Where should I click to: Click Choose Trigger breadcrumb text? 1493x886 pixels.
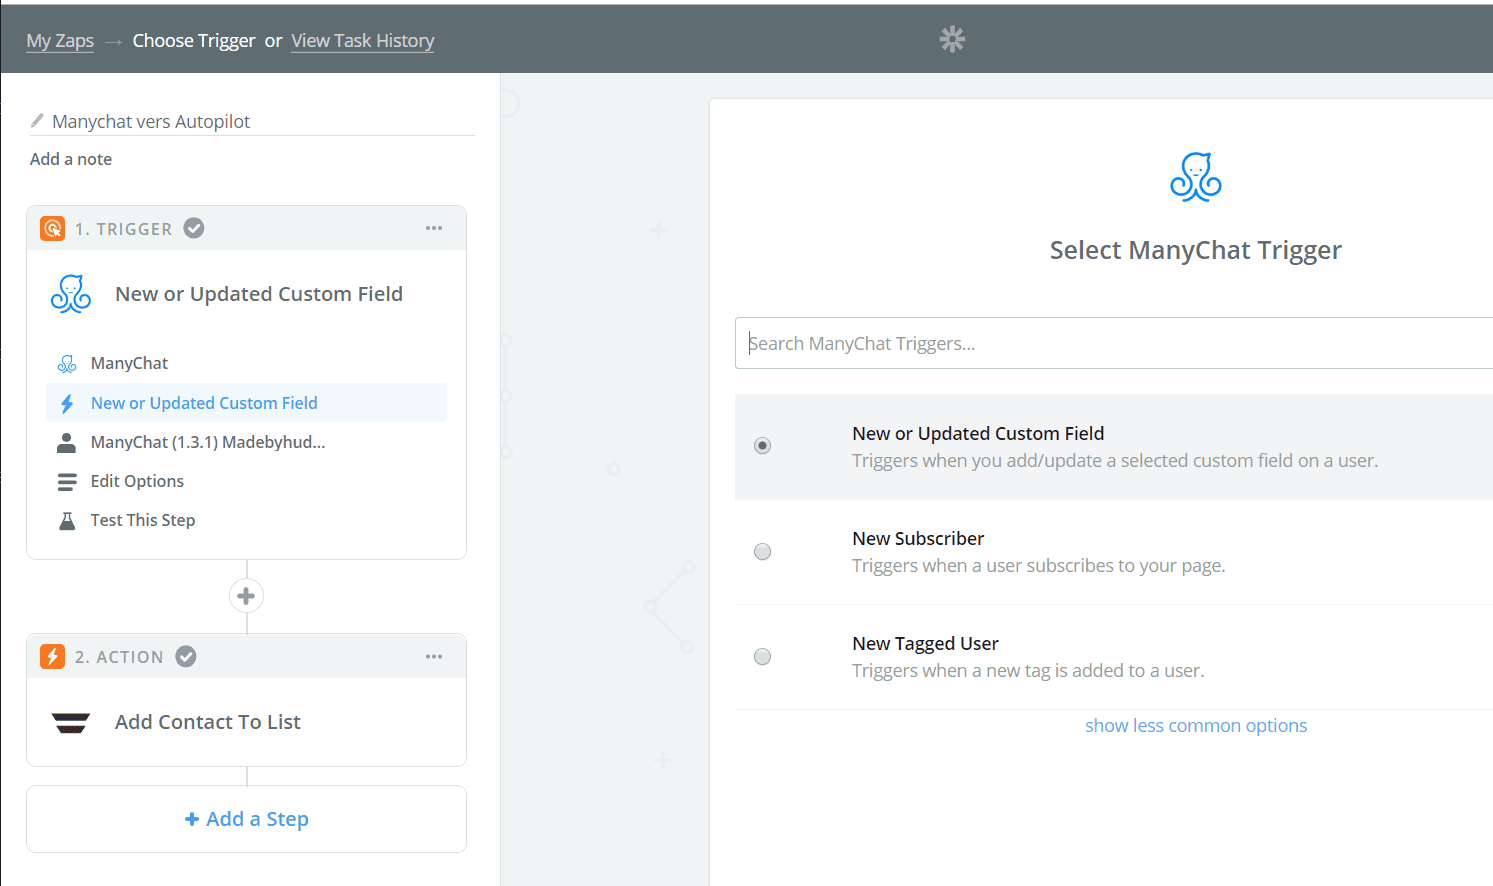[x=194, y=41]
